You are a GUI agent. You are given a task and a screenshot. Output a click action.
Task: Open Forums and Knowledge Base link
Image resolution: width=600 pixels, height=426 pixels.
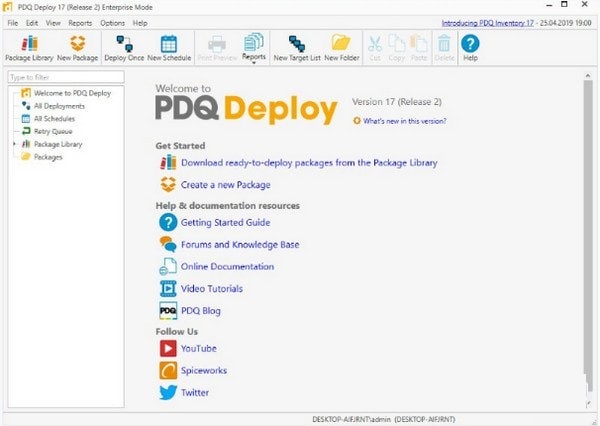point(240,245)
